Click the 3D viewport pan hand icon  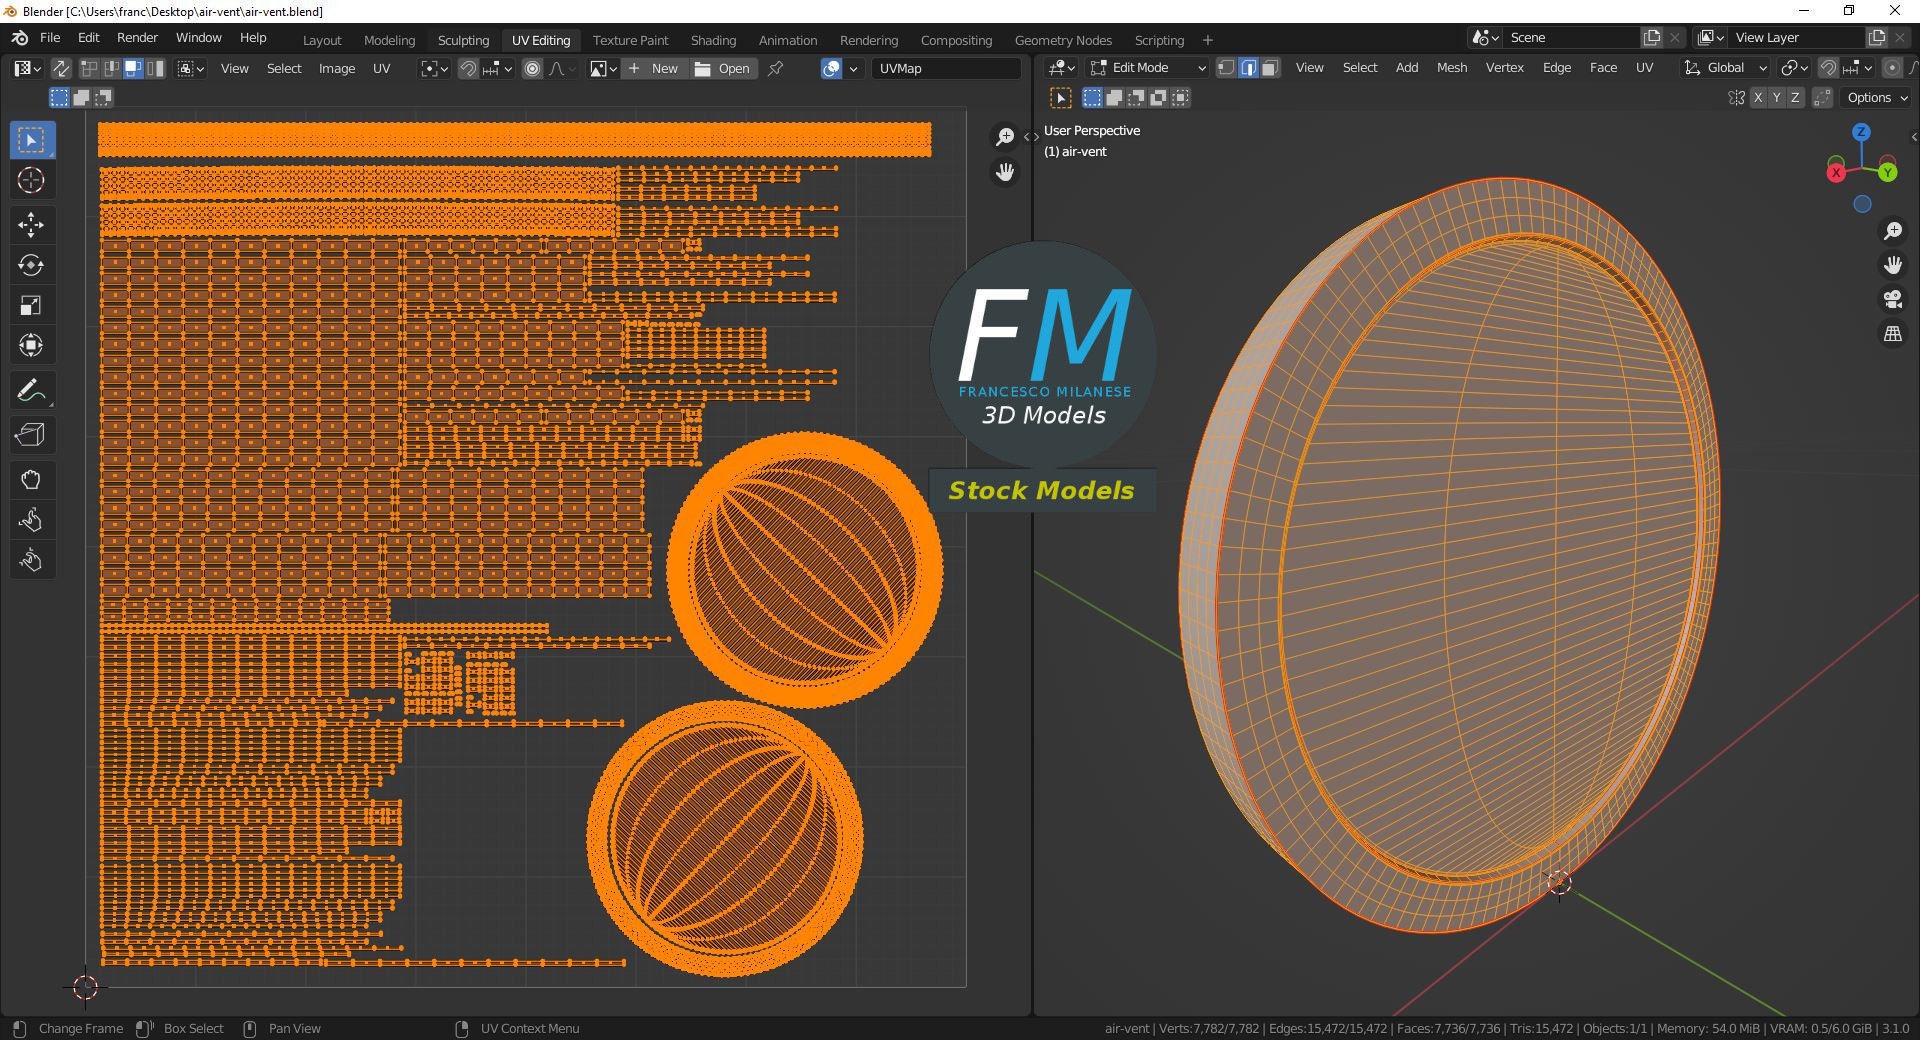[x=1893, y=265]
